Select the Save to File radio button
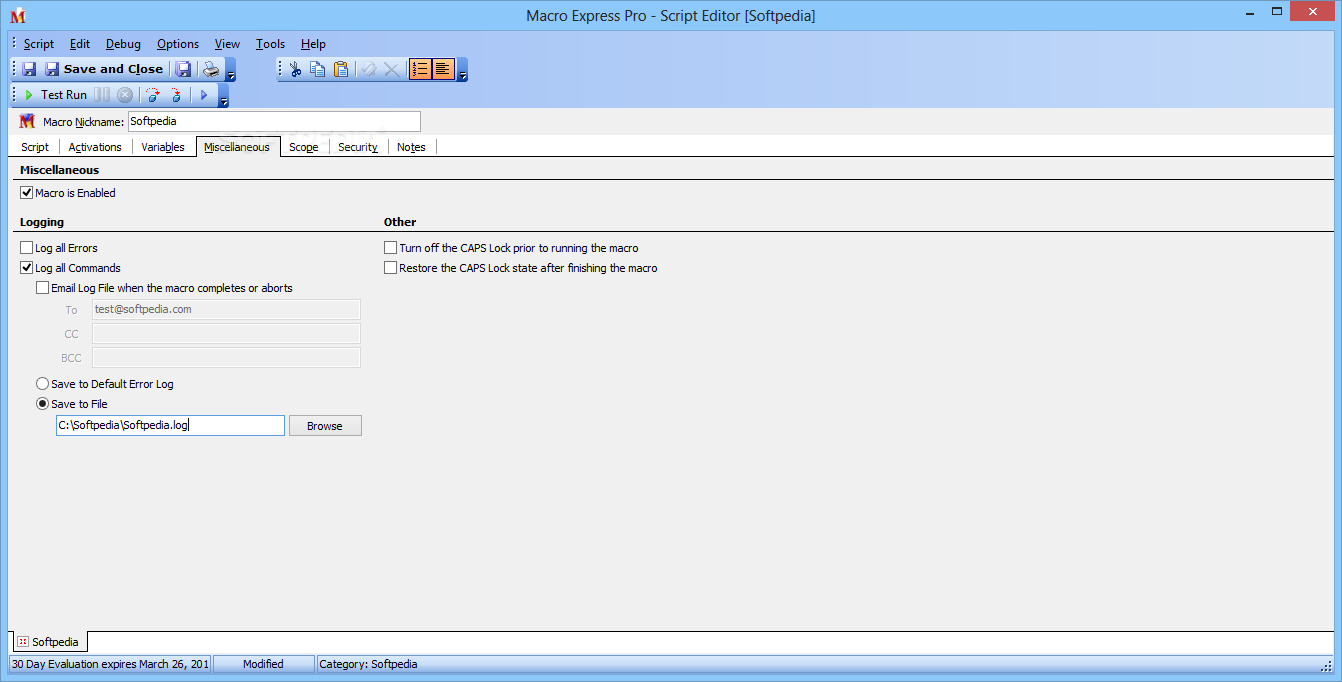Viewport: 1342px width, 682px height. click(42, 404)
